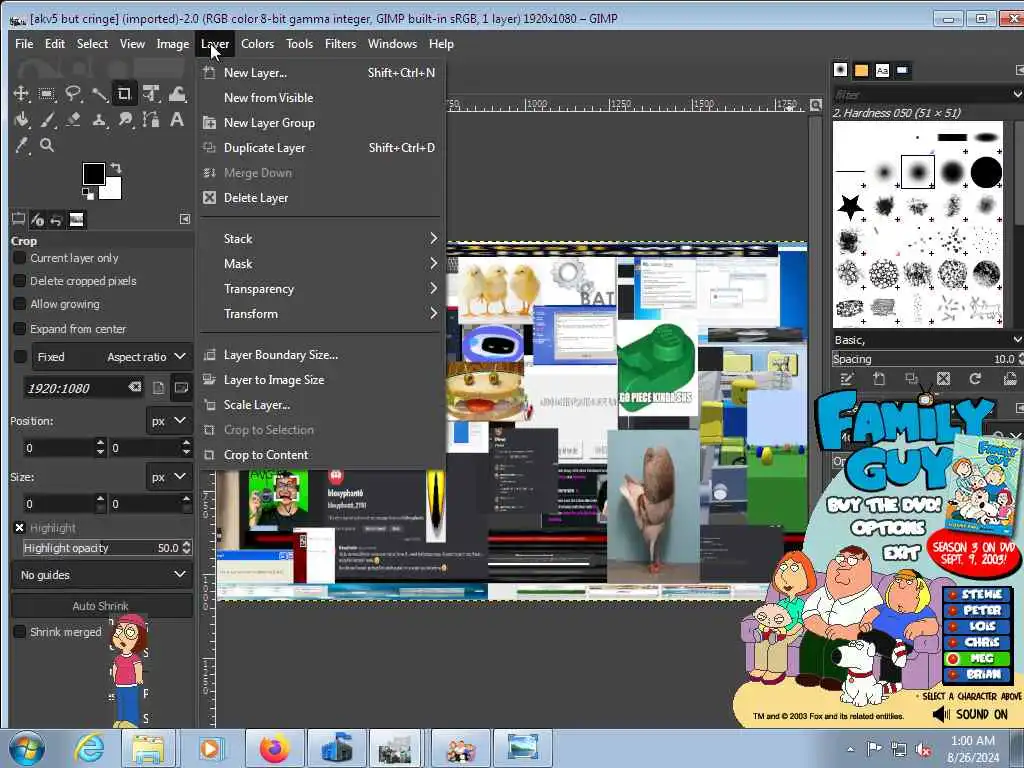Image resolution: width=1024 pixels, height=768 pixels.
Task: Select the Fuzzy Select wand tool
Action: click(x=99, y=94)
